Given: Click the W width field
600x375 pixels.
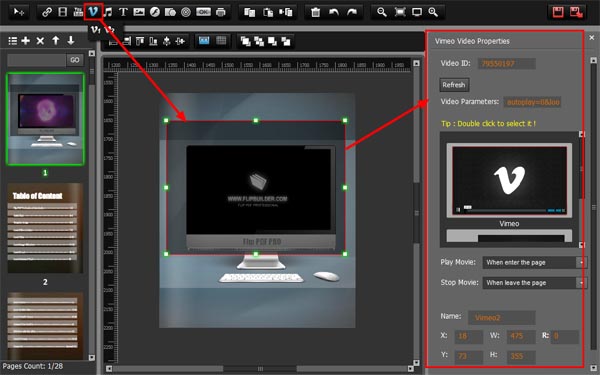Looking at the screenshot, I should 521,336.
